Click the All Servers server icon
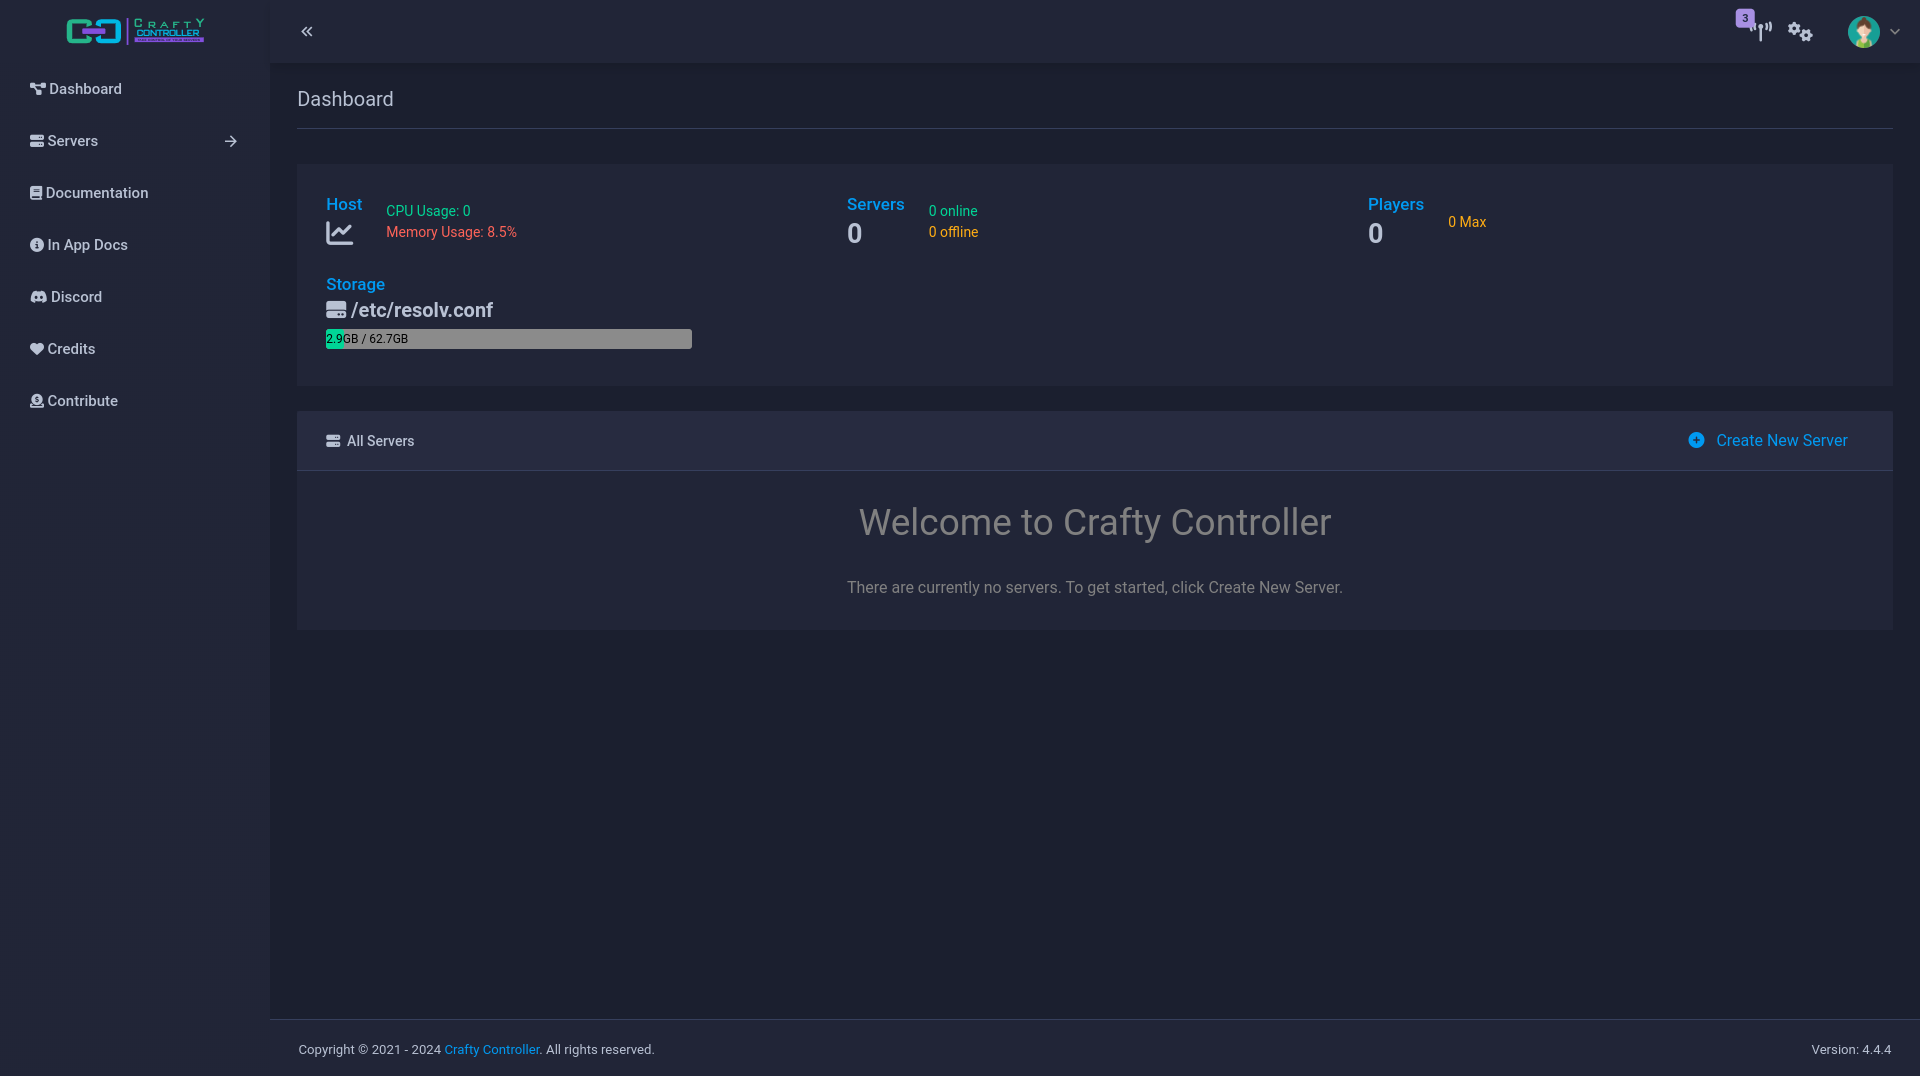Screen dimensions: 1920x1076 click(333, 441)
